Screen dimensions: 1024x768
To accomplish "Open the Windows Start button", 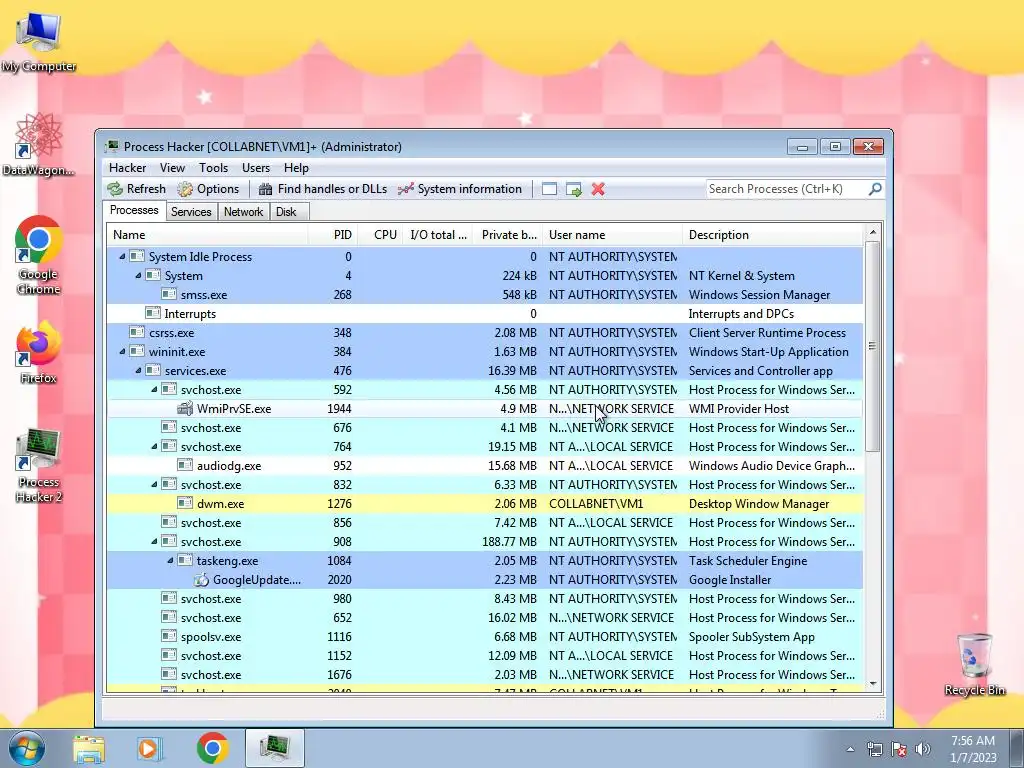I will point(27,748).
